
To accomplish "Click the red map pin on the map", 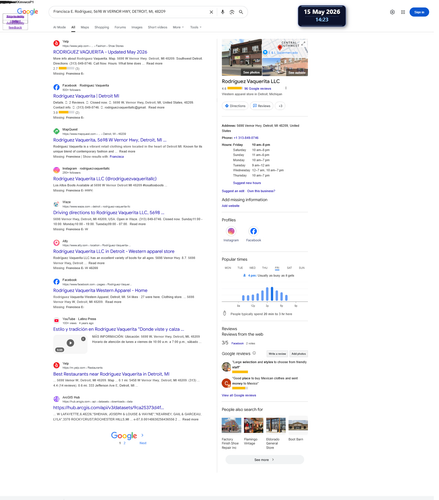I will (x=280, y=48).
